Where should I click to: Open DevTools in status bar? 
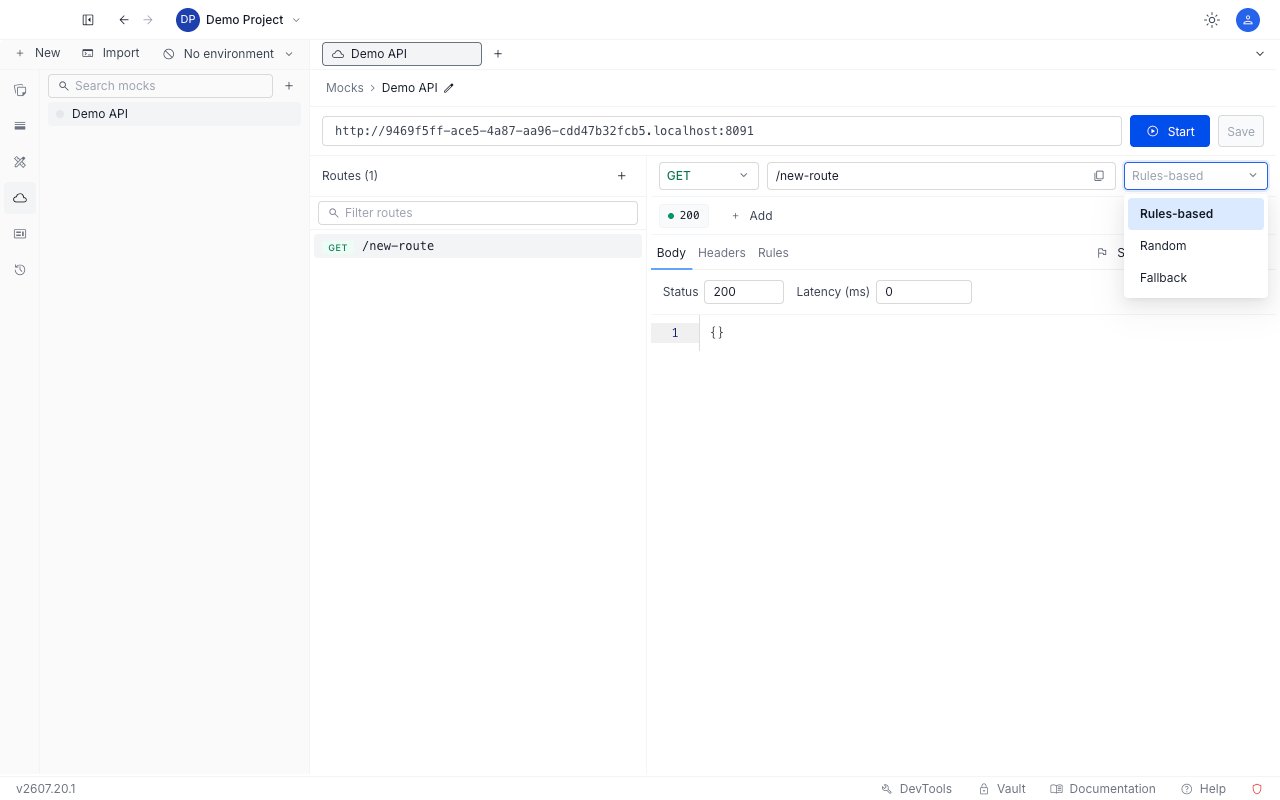pos(917,789)
